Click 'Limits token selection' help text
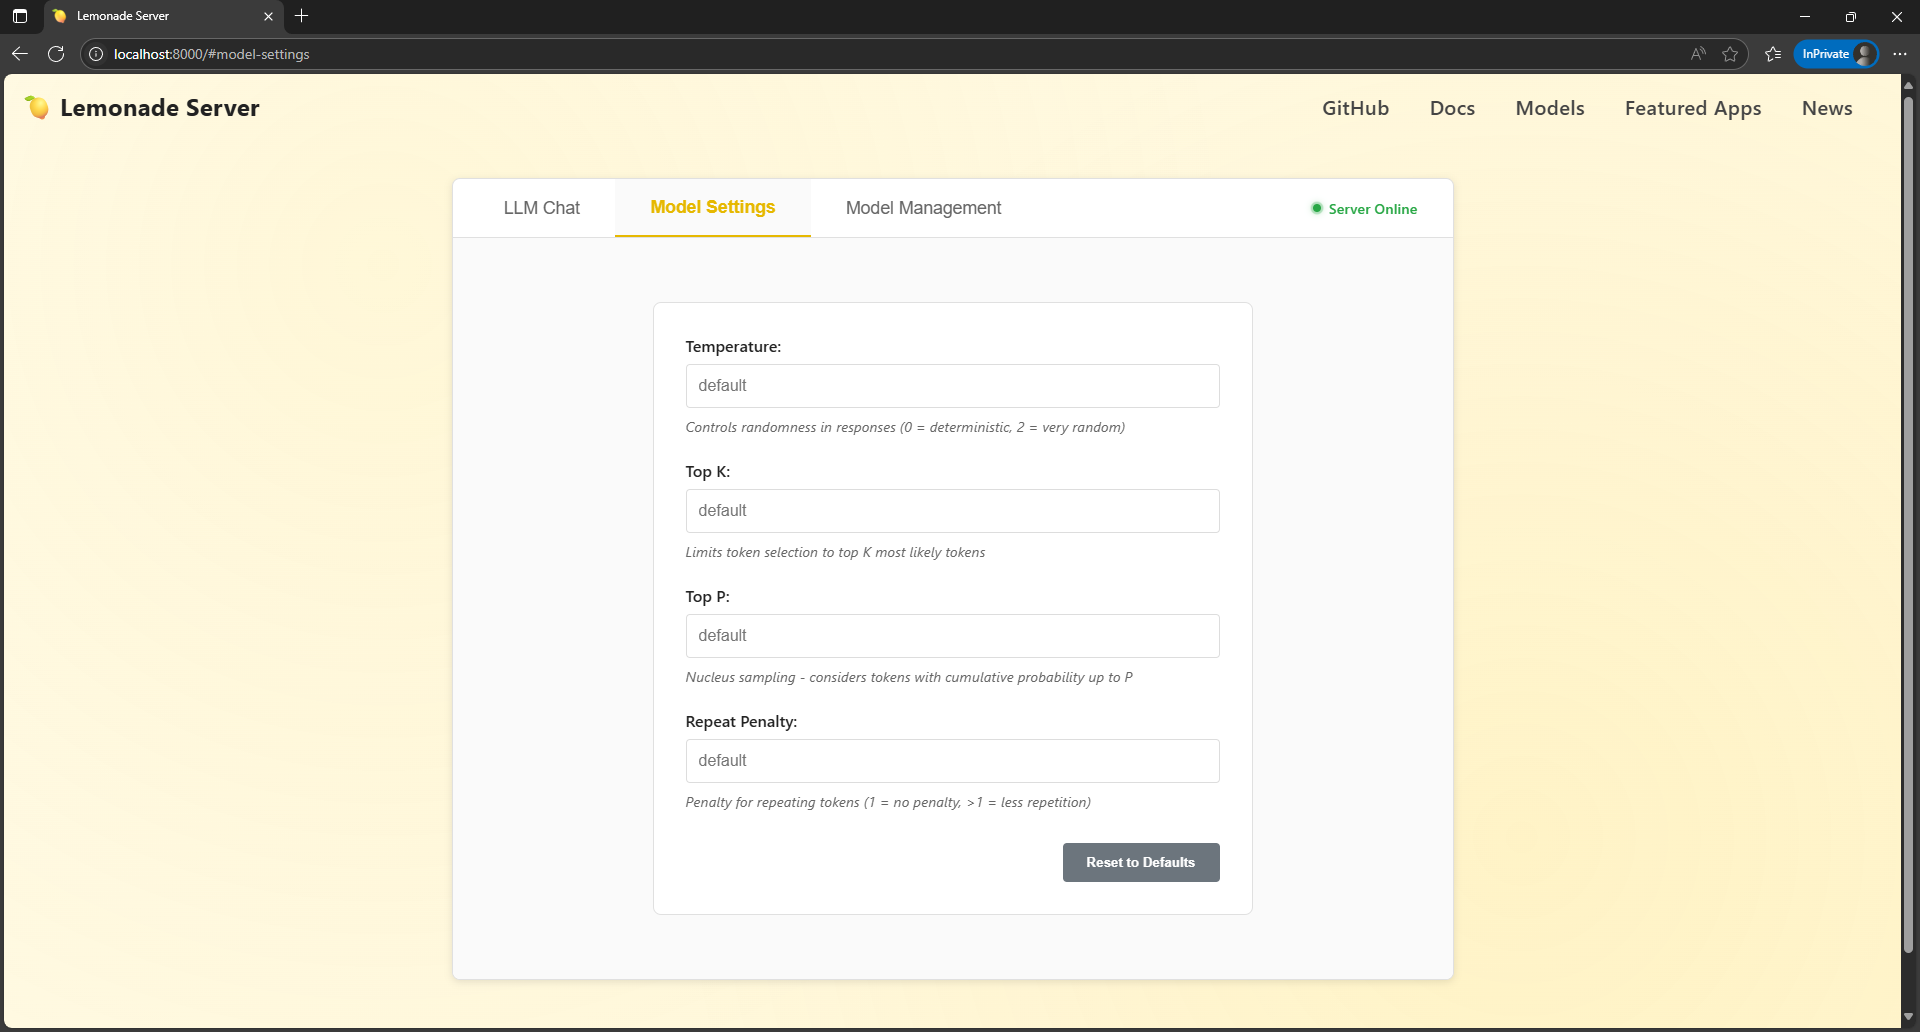The image size is (1920, 1032). [x=835, y=552]
